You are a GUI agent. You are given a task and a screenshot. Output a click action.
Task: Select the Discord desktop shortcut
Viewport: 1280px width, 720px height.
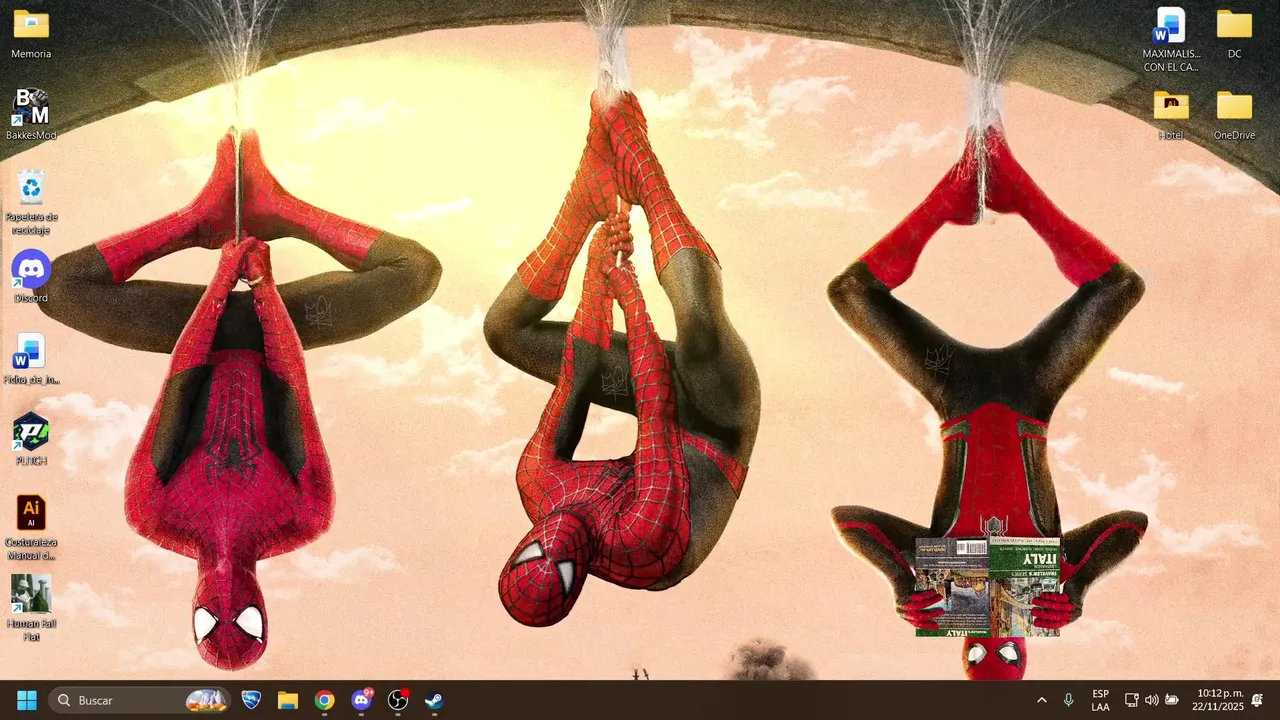pyautogui.click(x=31, y=277)
